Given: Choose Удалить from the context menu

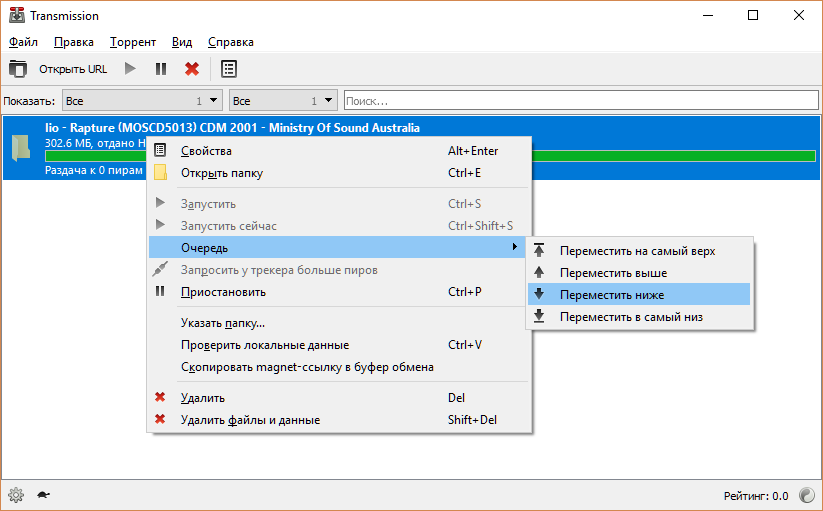Looking at the screenshot, I should (339, 398).
